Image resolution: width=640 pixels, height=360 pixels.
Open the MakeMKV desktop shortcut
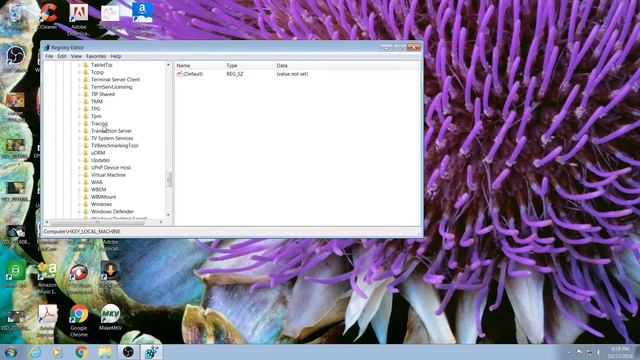[110, 318]
